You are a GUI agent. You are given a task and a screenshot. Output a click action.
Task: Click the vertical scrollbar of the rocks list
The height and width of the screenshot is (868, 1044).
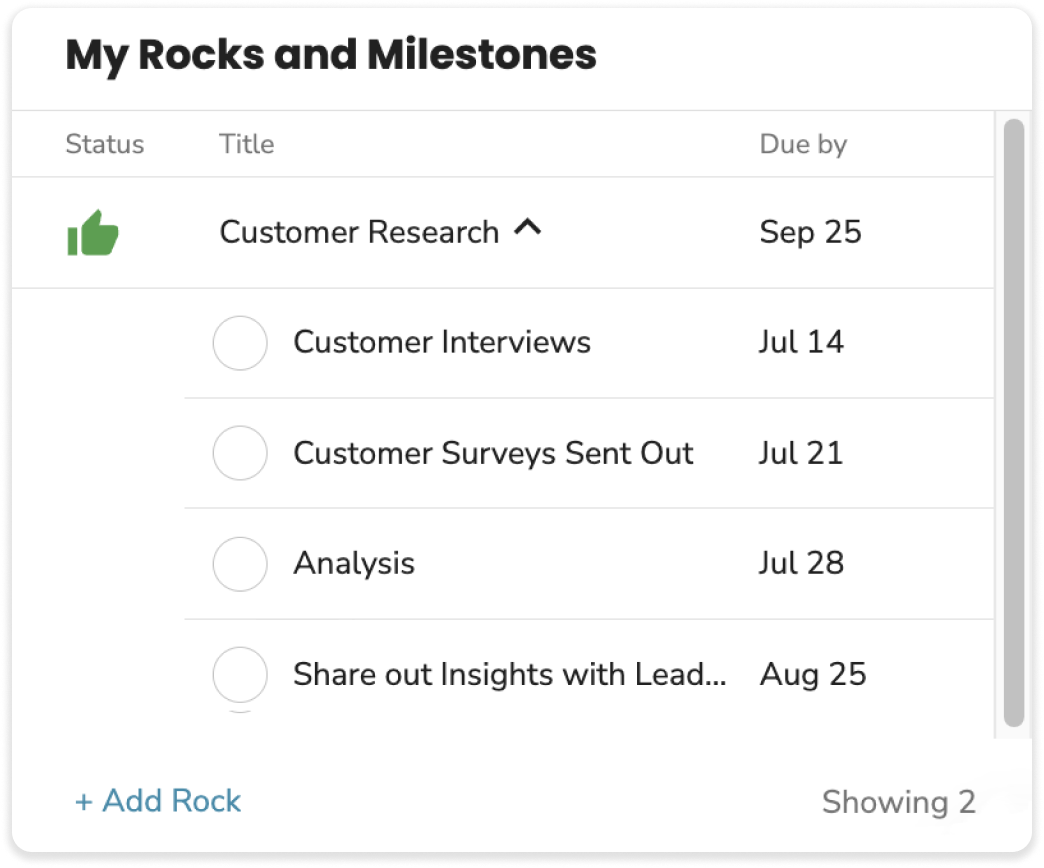pos(1013,420)
